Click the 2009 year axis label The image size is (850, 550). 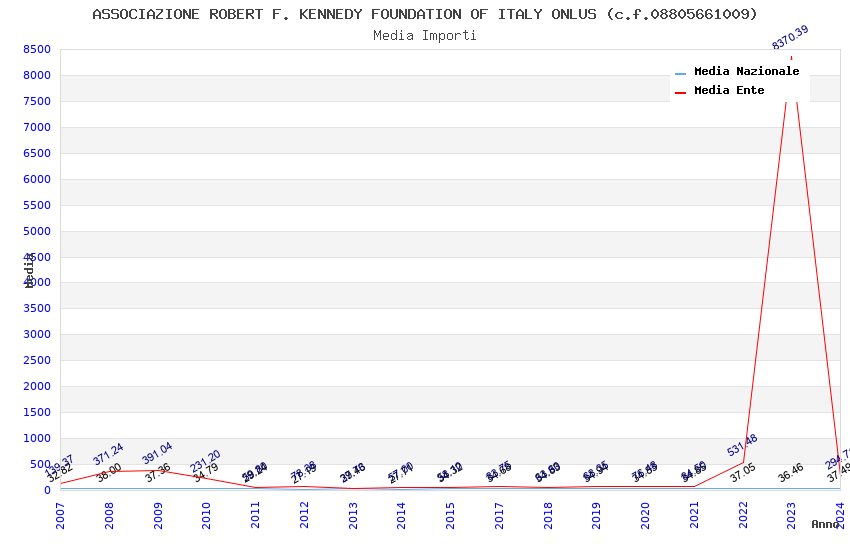[158, 515]
